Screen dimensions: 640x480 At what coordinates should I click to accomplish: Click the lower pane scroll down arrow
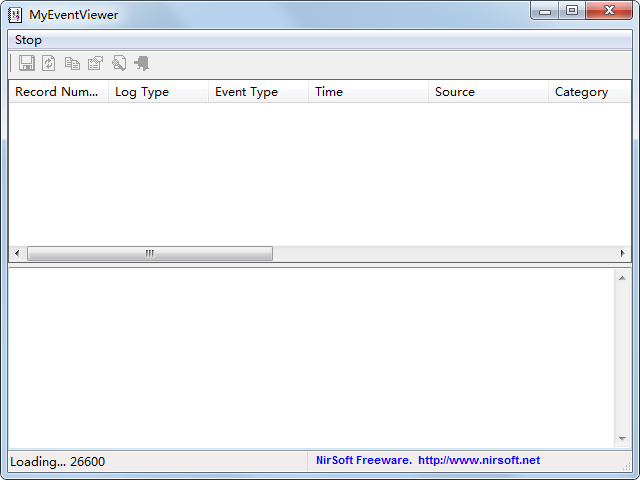[x=622, y=439]
